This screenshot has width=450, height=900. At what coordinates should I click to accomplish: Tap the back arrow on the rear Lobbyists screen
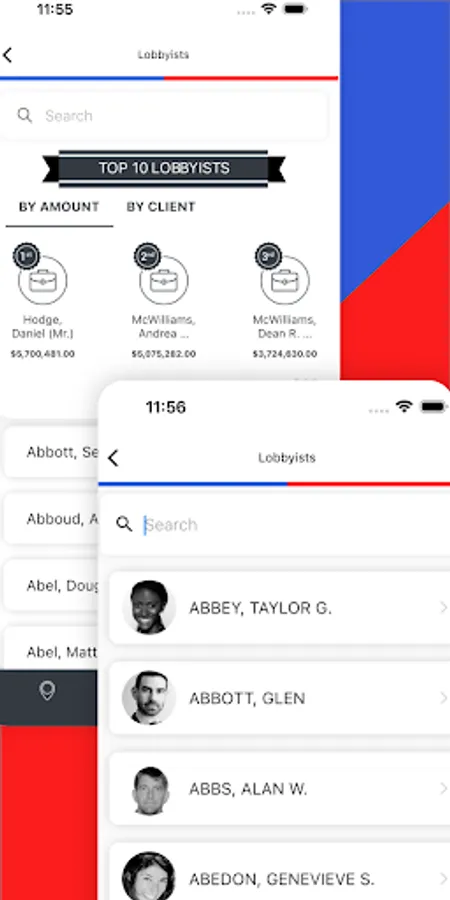click(7, 55)
